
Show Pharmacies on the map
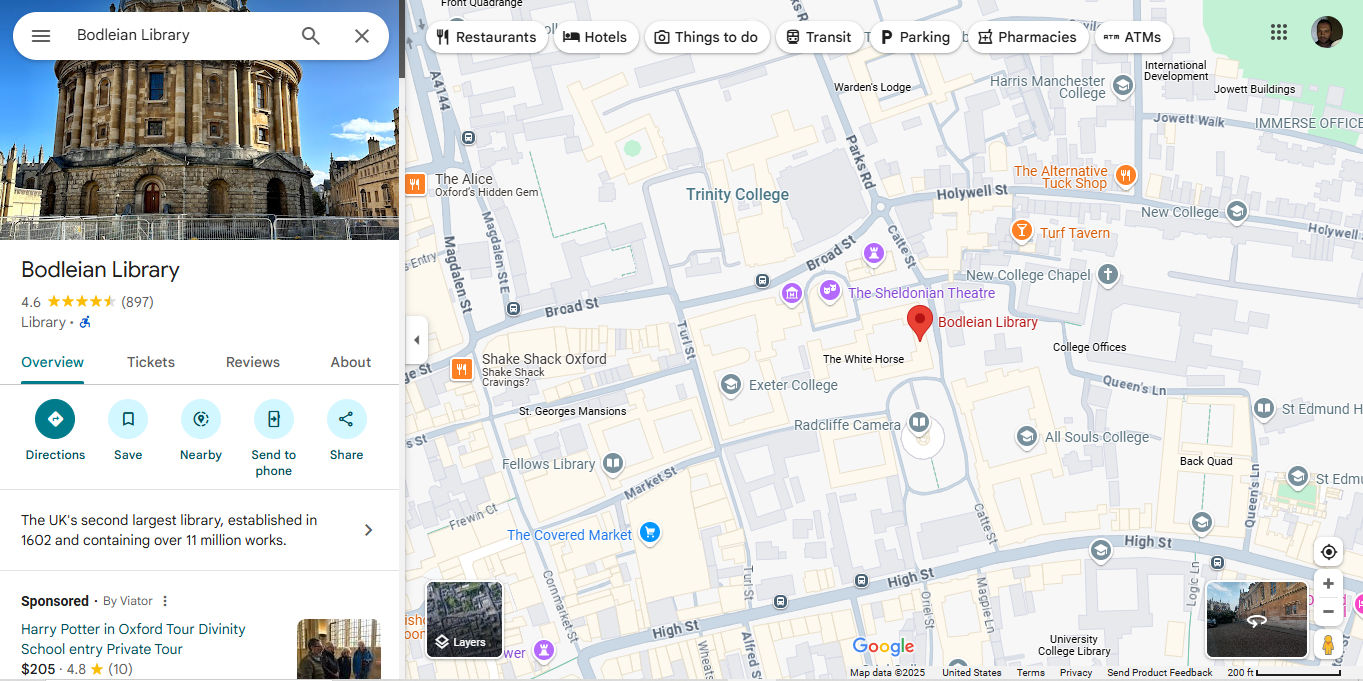(1028, 37)
